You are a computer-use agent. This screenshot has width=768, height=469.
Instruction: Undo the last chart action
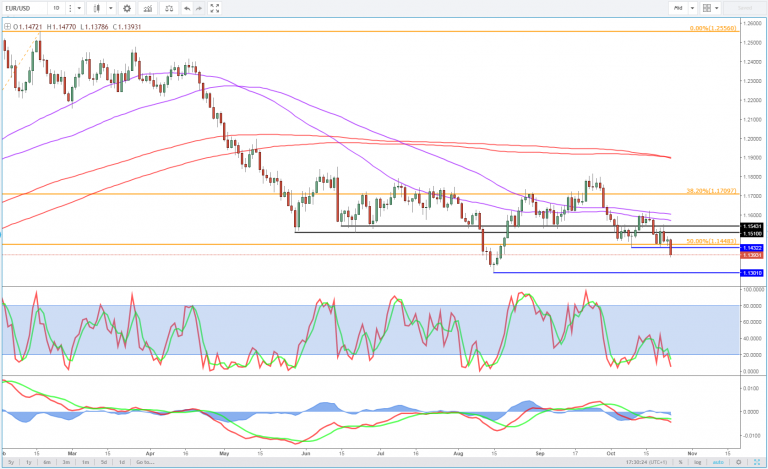pos(187,8)
